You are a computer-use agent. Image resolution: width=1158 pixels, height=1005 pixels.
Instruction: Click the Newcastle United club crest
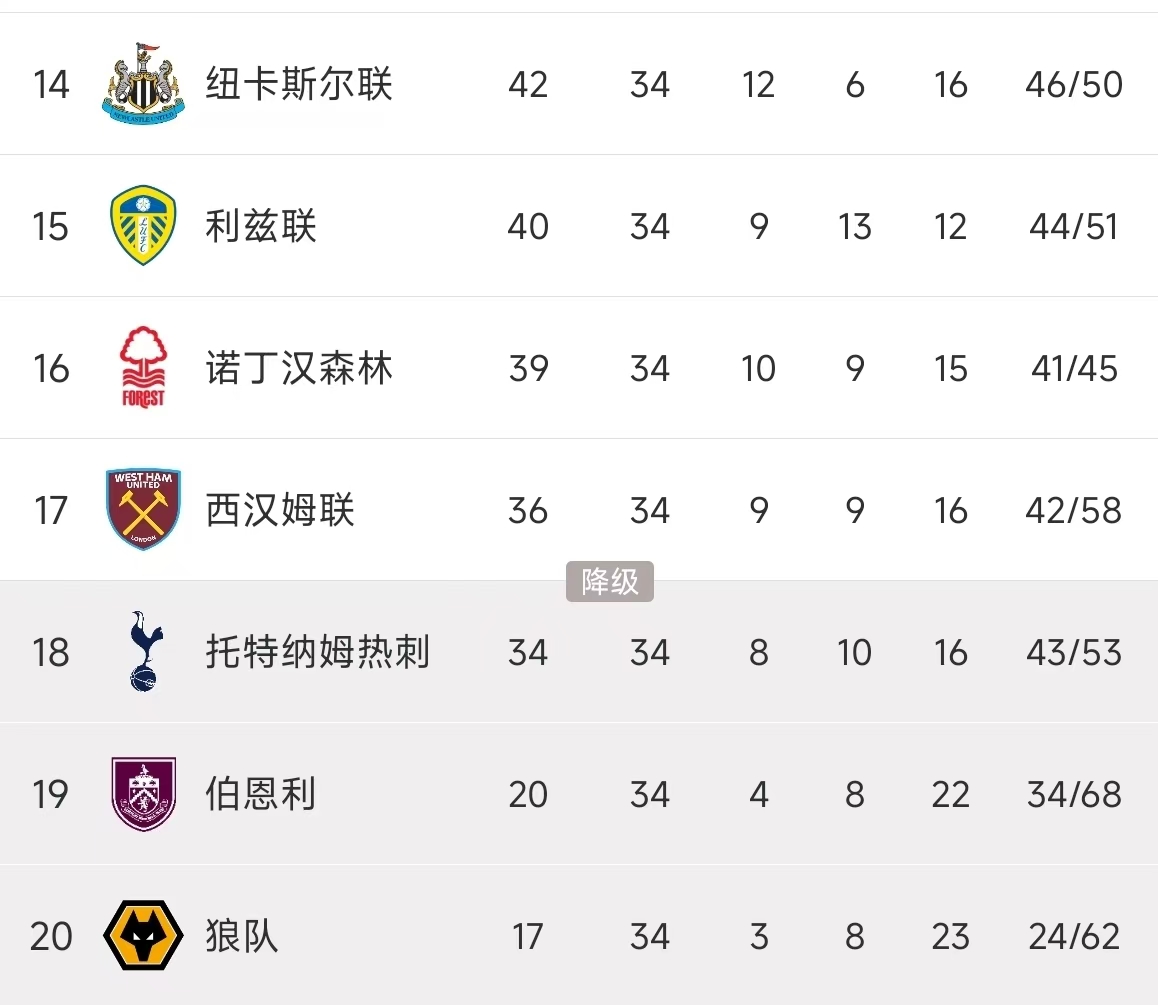pos(143,84)
